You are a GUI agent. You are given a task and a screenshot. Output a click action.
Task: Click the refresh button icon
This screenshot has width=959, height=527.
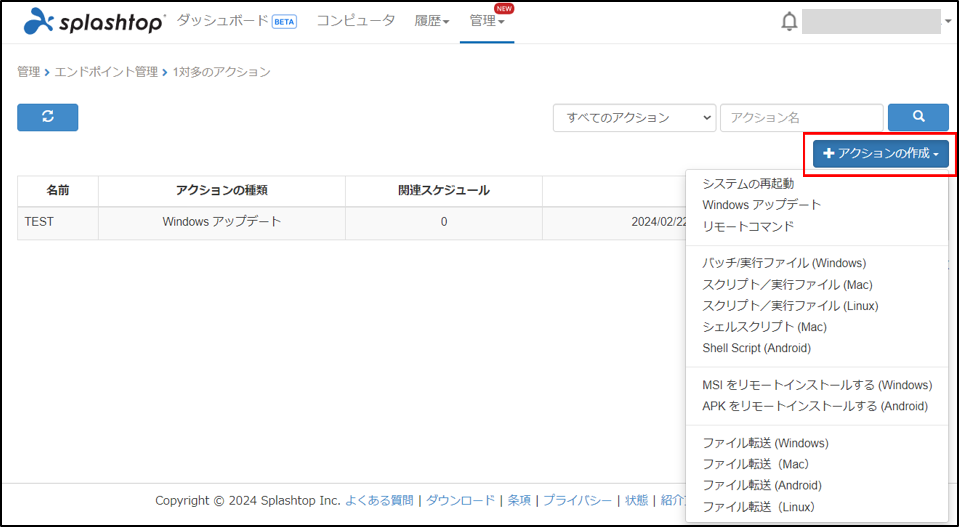click(x=48, y=117)
